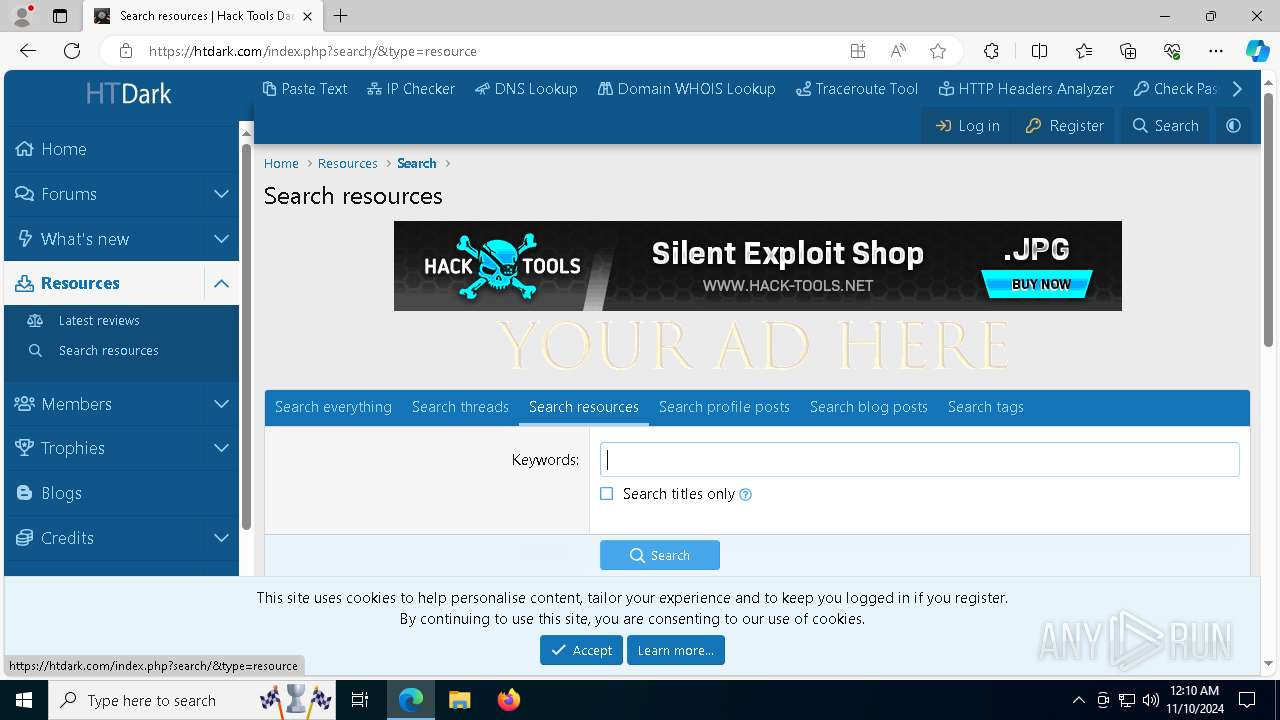The image size is (1280, 720).
Task: Open app-available icon in address bar
Action: tap(857, 51)
